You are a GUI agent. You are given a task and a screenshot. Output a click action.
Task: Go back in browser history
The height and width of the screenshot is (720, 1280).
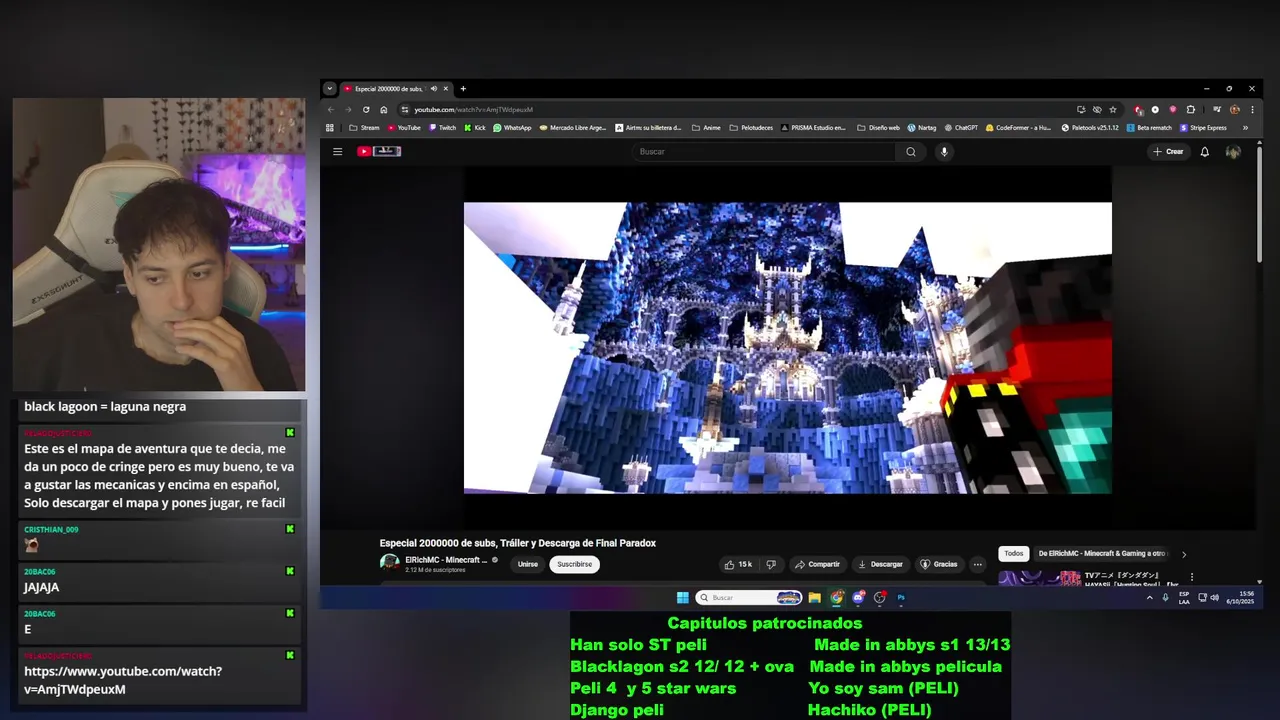[331, 110]
